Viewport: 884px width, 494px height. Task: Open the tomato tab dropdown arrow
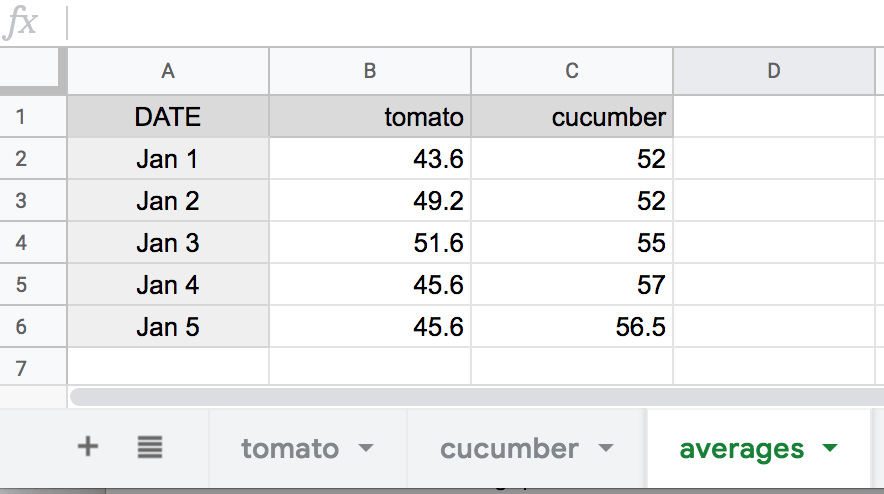(366, 449)
